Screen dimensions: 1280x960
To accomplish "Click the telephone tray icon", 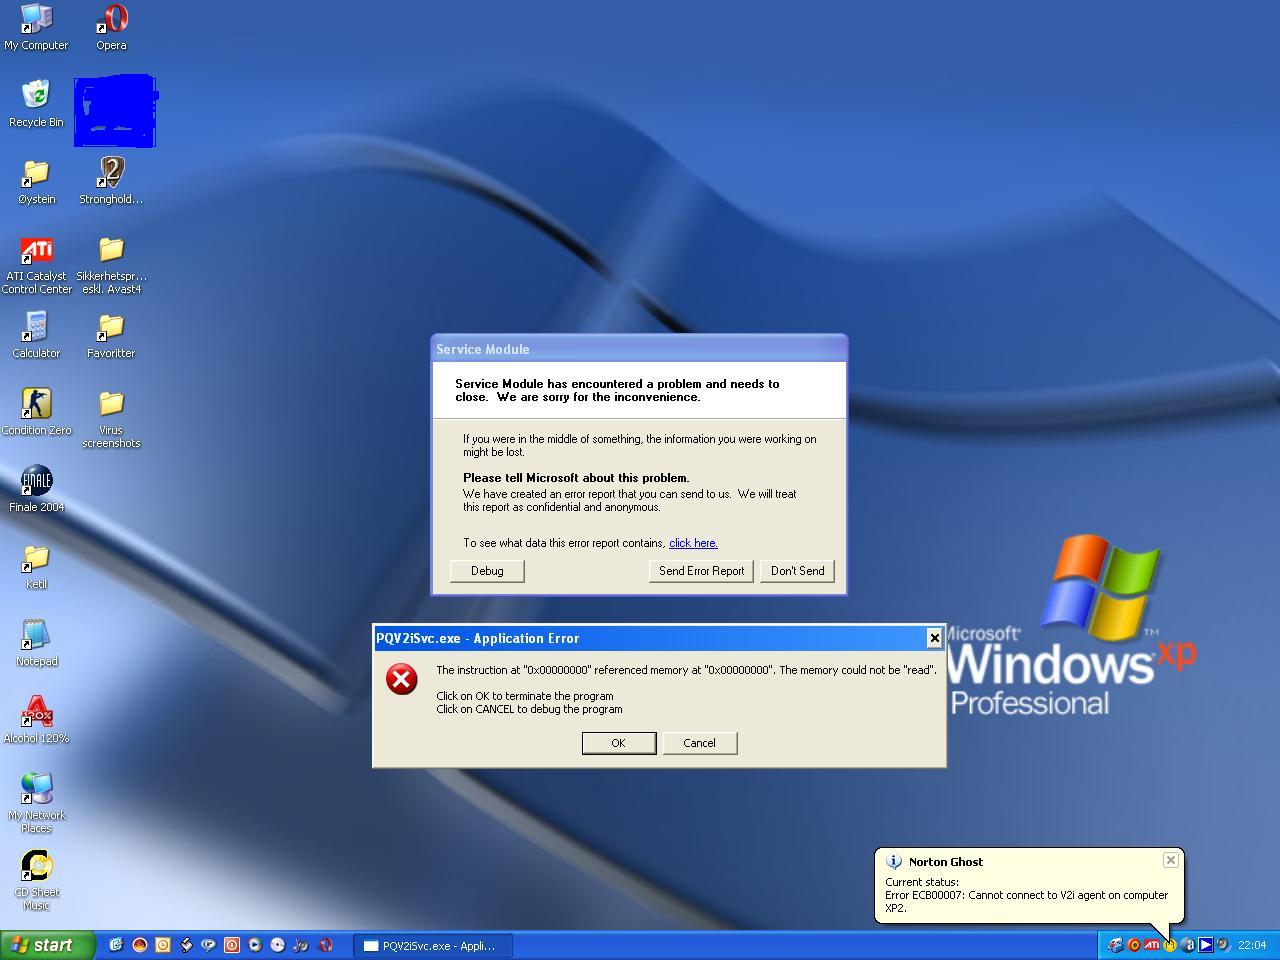I will coord(1116,944).
